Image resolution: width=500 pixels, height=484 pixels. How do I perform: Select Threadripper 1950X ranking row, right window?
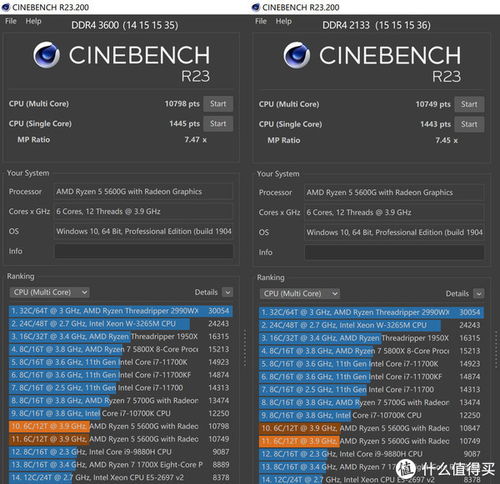click(x=371, y=338)
